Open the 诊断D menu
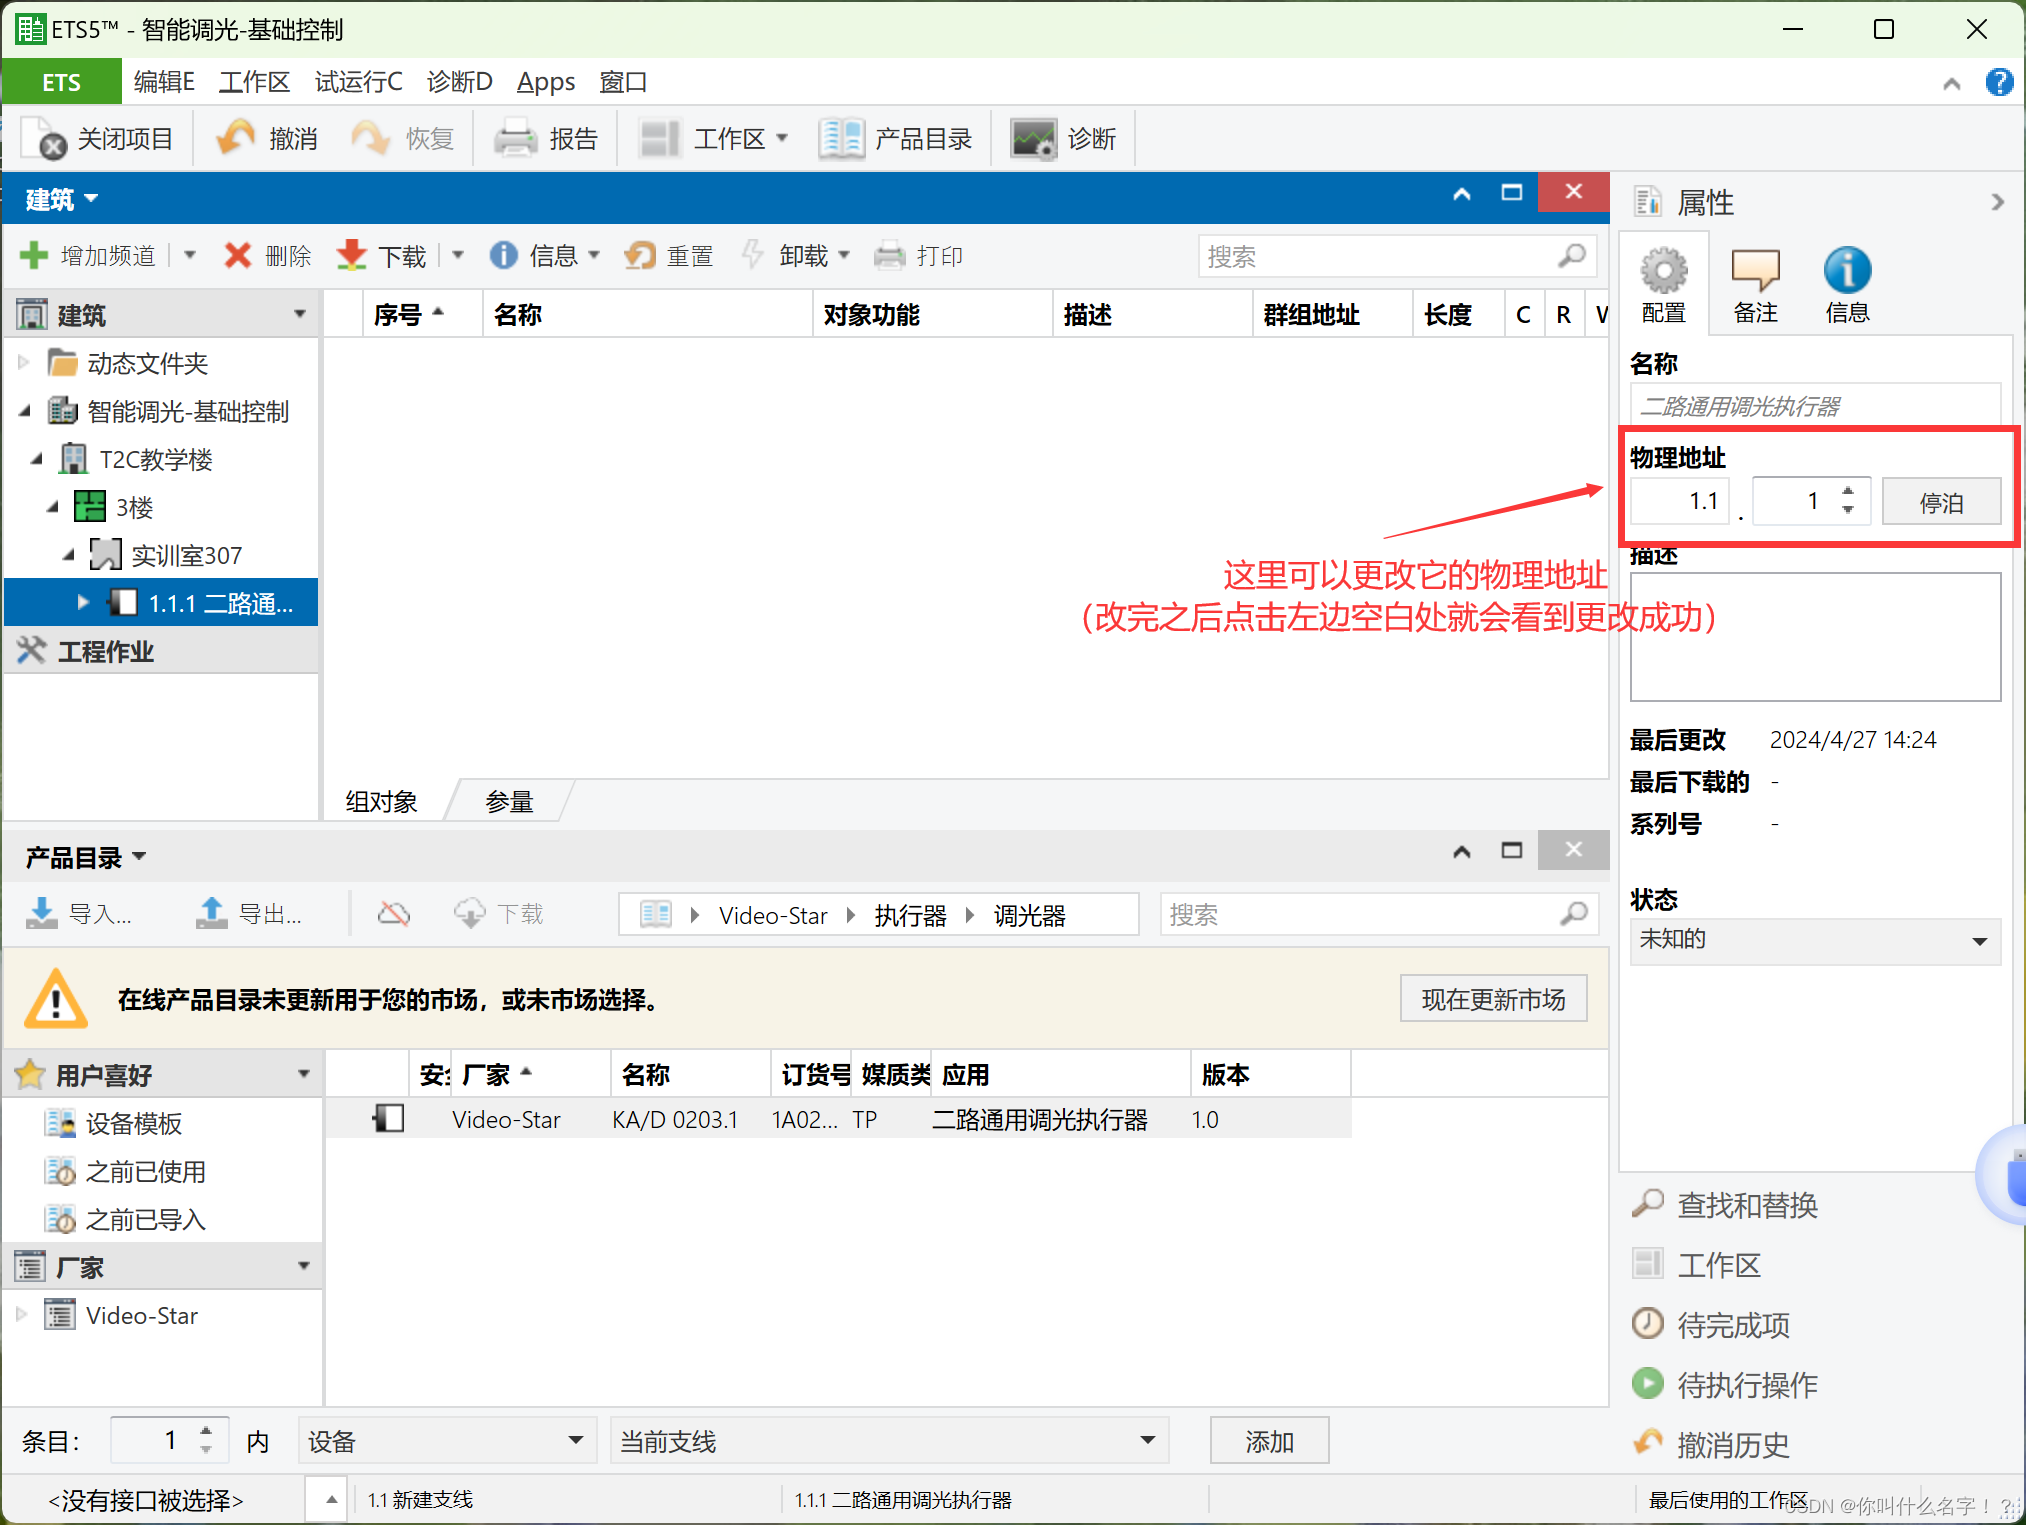This screenshot has width=2026, height=1525. (x=459, y=82)
